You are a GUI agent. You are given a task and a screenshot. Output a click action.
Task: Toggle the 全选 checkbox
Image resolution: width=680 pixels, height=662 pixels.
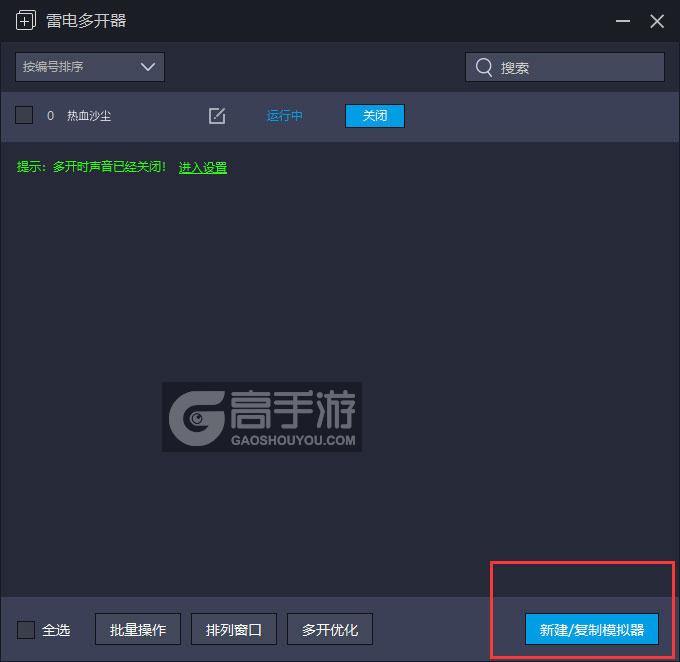coord(26,629)
